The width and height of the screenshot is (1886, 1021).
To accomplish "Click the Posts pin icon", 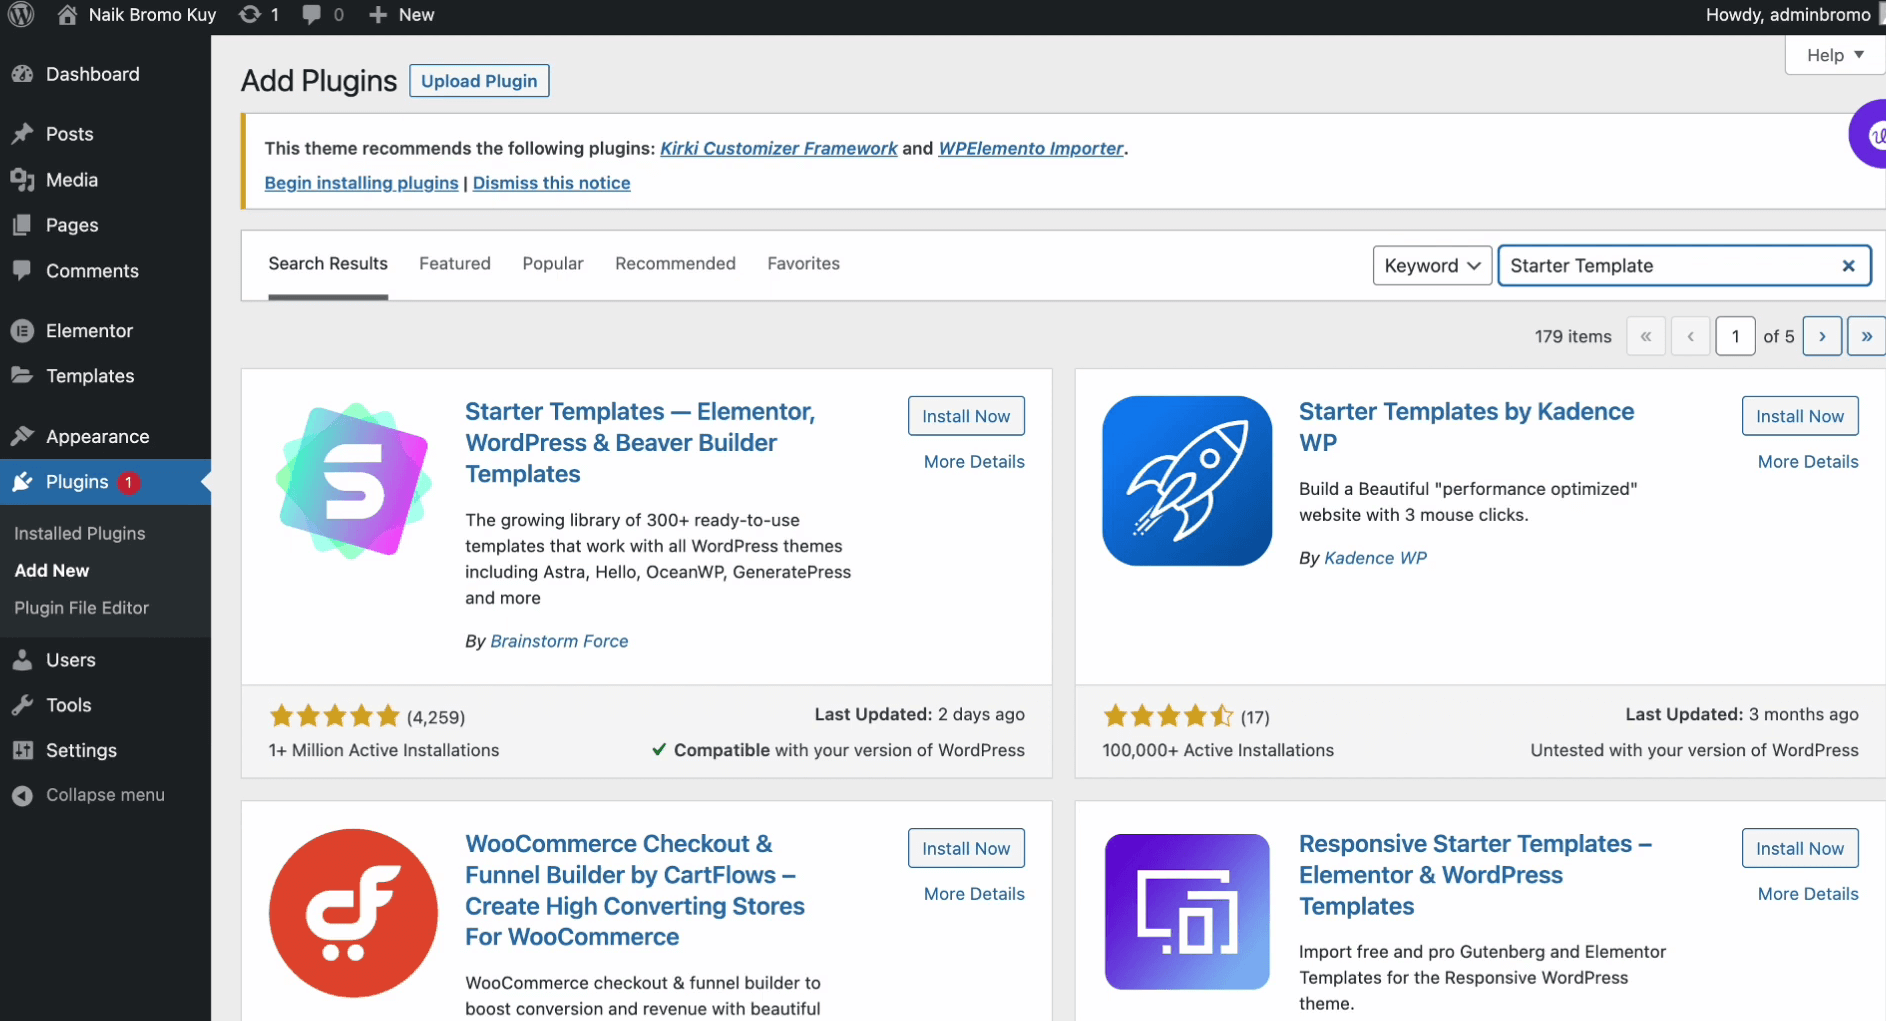I will click(22, 134).
